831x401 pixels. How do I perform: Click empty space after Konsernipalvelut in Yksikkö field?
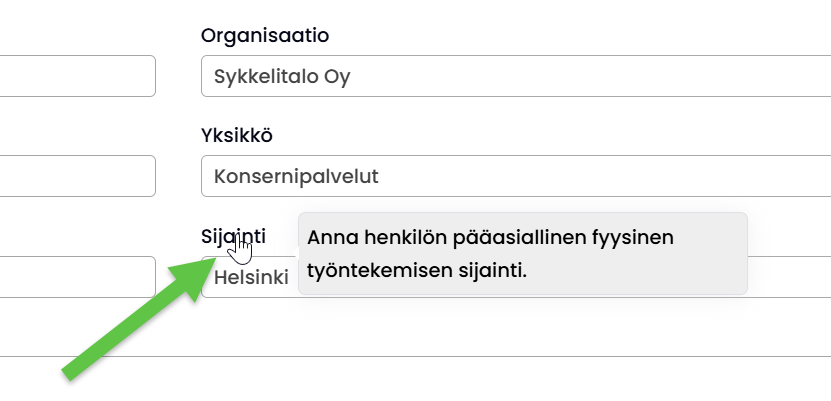pyautogui.click(x=600, y=177)
